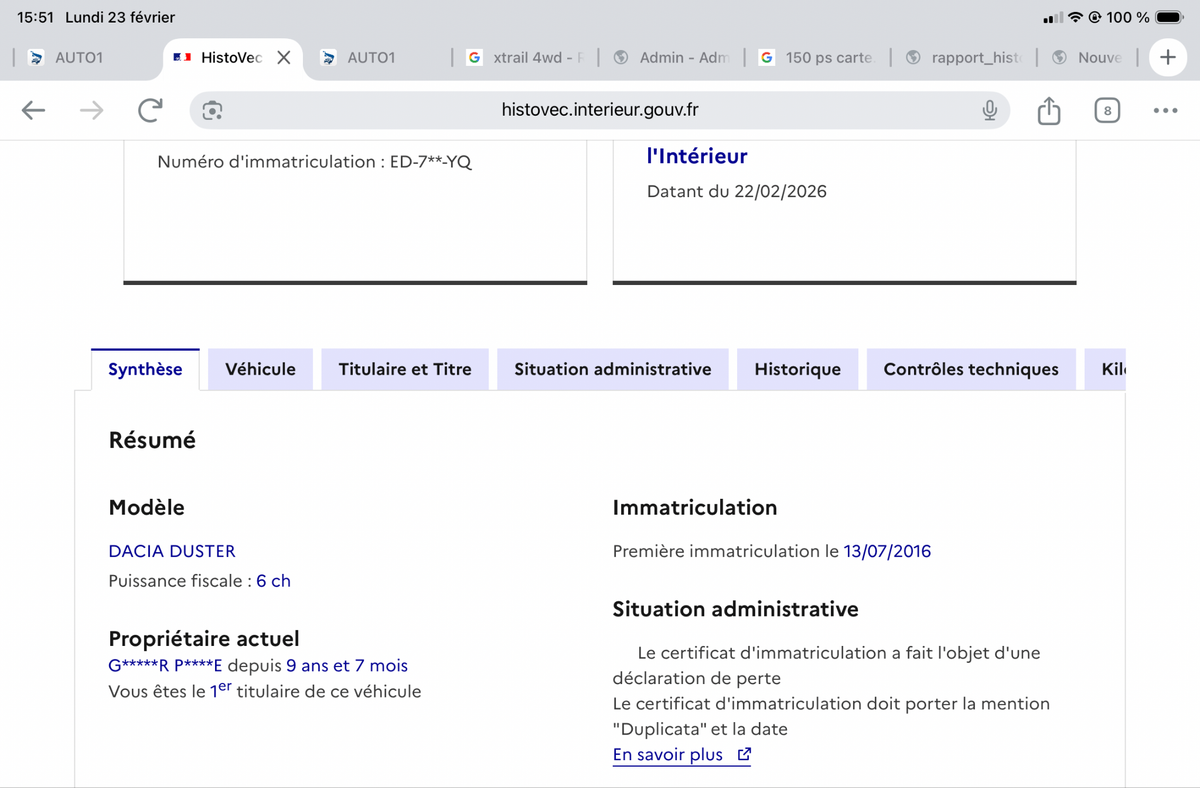The image size is (1200, 788).
Task: Close the HistoVec browser tab
Action: [x=284, y=58]
